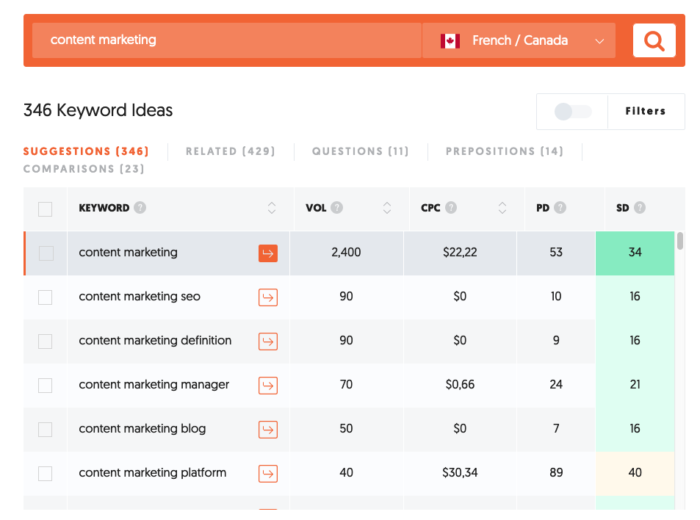The width and height of the screenshot is (700, 520).
Task: Check the select-all checkbox in table header
Action: pyautogui.click(x=45, y=209)
